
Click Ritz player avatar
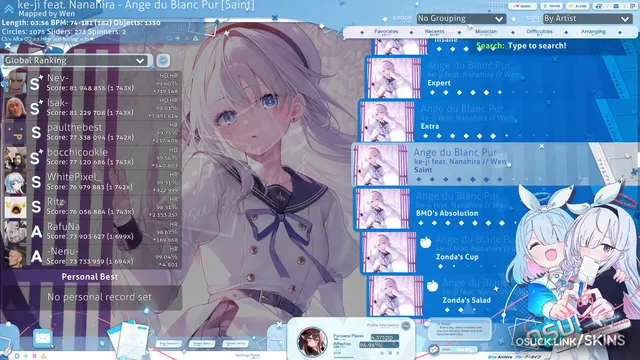pos(16,207)
